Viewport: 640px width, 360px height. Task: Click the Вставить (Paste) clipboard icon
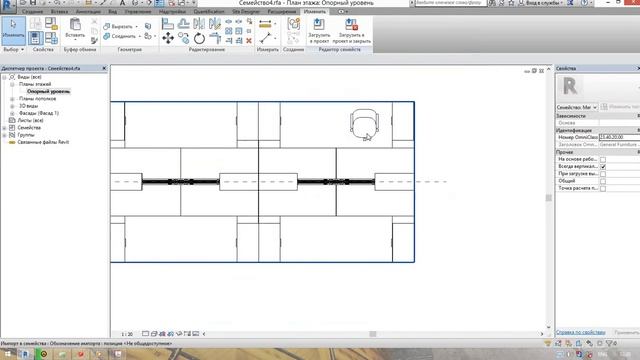[75, 24]
